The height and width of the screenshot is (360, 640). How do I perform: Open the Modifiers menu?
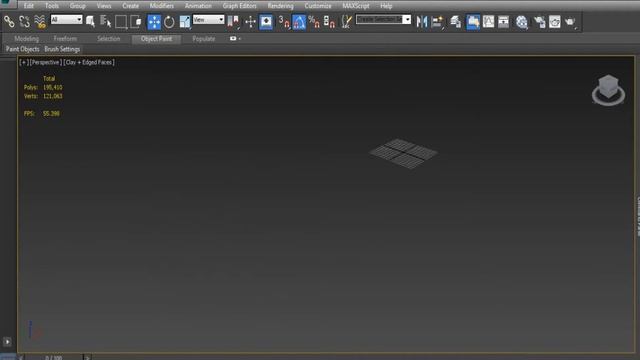point(162,6)
